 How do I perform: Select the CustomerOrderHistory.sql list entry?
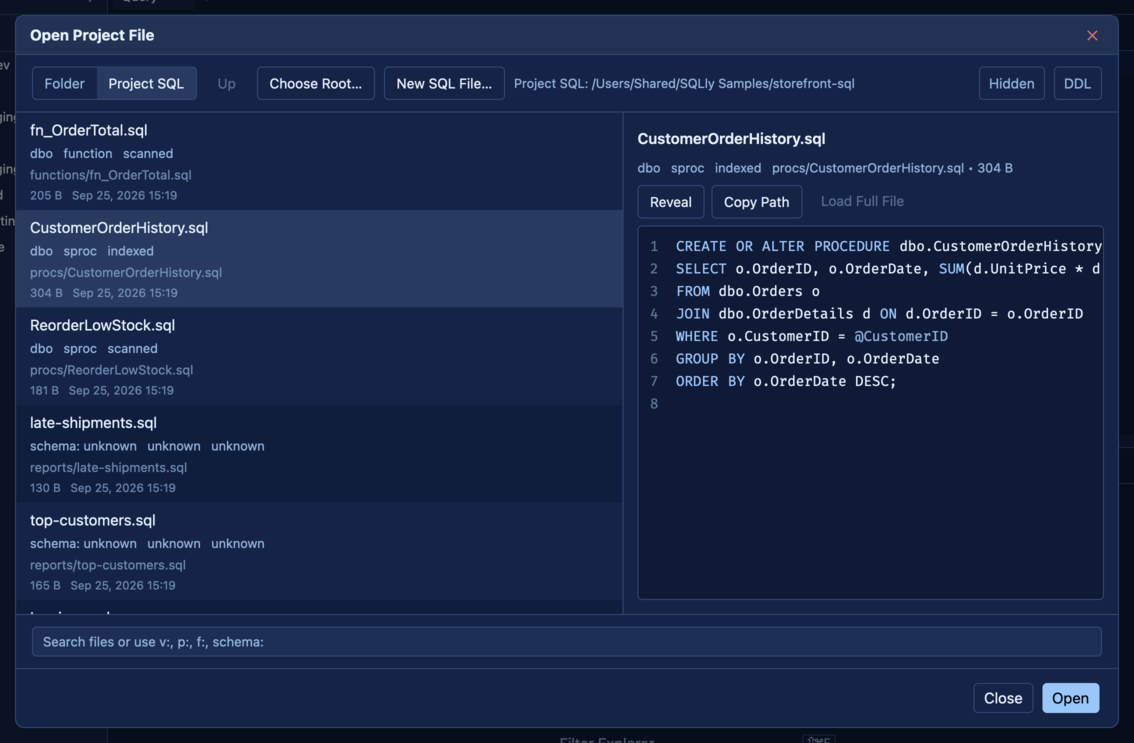tap(319, 259)
